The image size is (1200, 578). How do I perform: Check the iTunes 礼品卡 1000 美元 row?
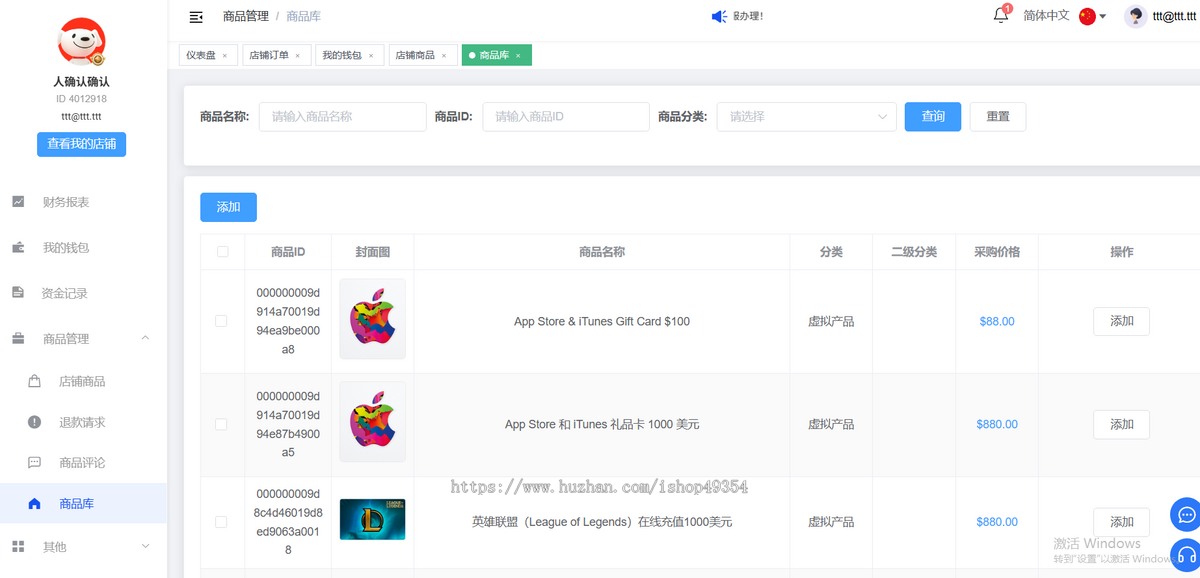click(221, 424)
